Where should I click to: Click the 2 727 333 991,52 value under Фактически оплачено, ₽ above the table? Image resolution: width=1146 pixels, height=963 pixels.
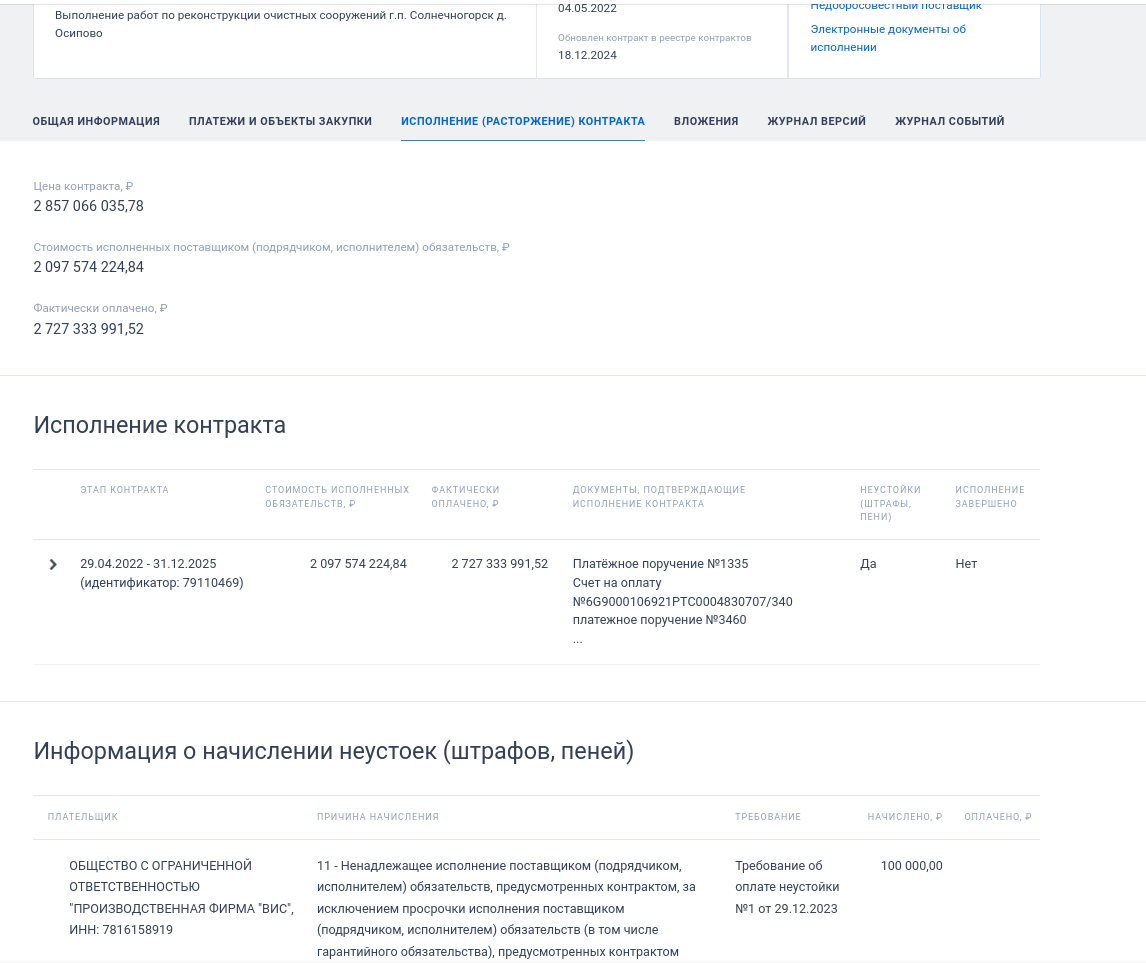point(88,329)
